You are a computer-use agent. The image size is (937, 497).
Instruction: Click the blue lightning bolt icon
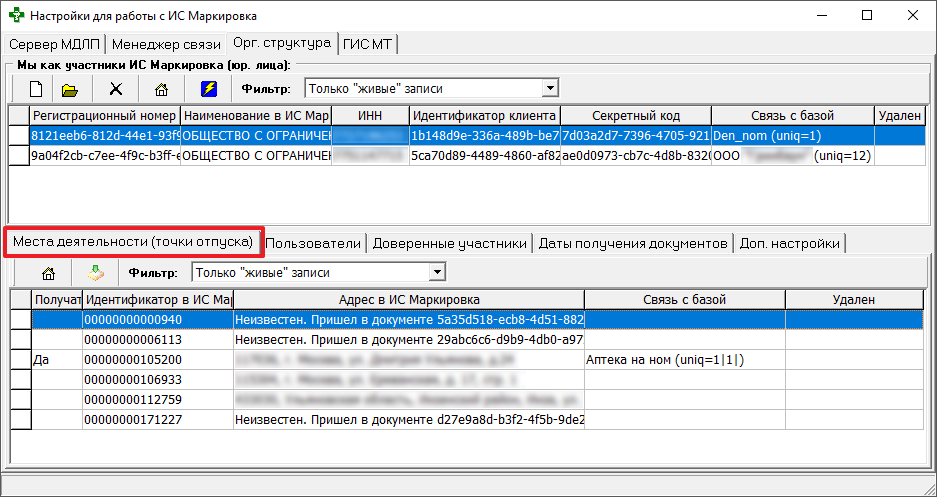click(208, 89)
